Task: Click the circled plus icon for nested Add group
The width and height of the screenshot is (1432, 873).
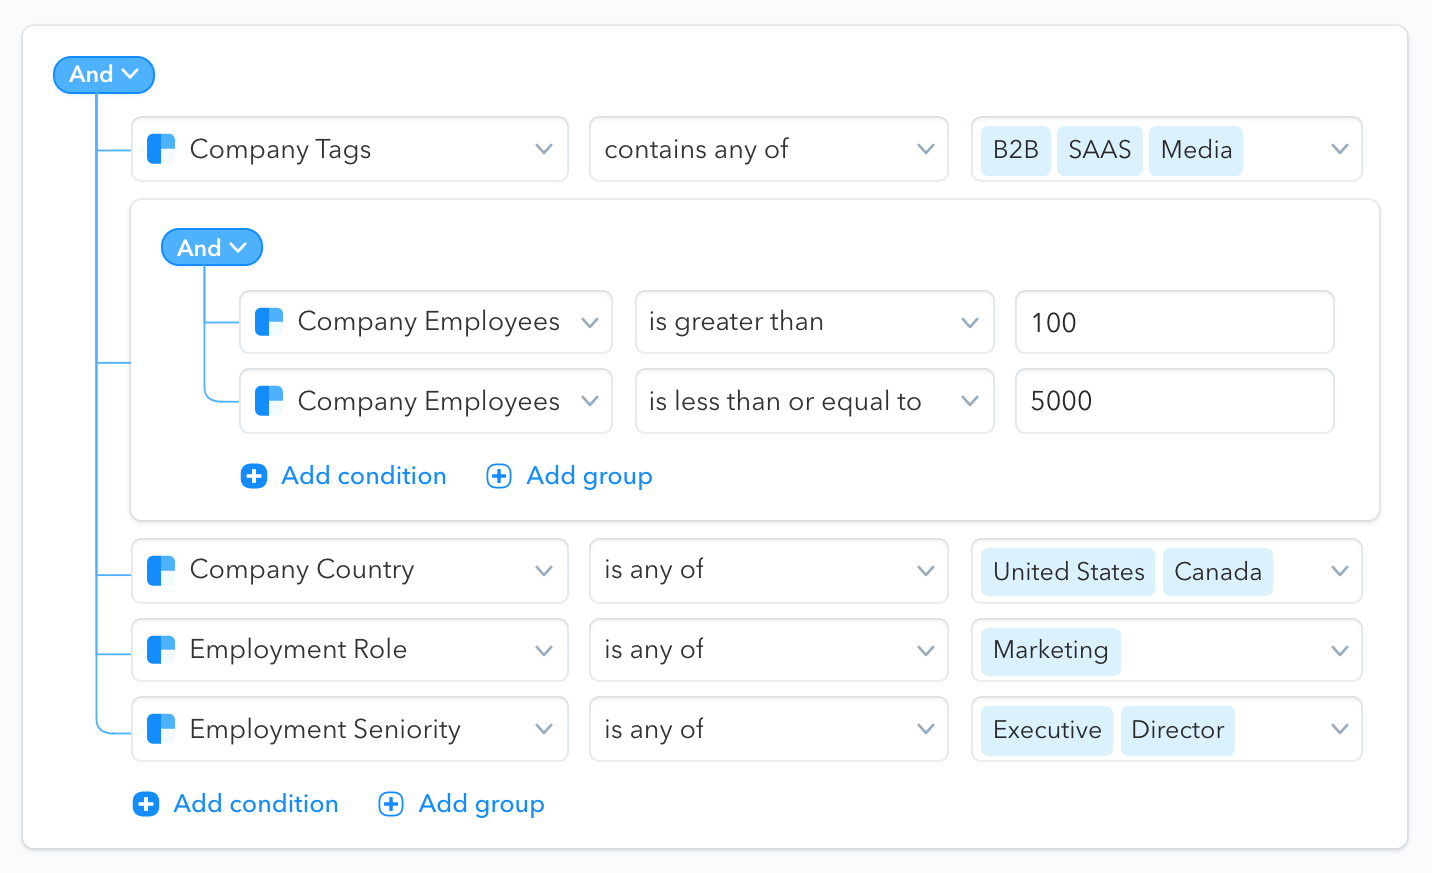Action: pos(499,476)
